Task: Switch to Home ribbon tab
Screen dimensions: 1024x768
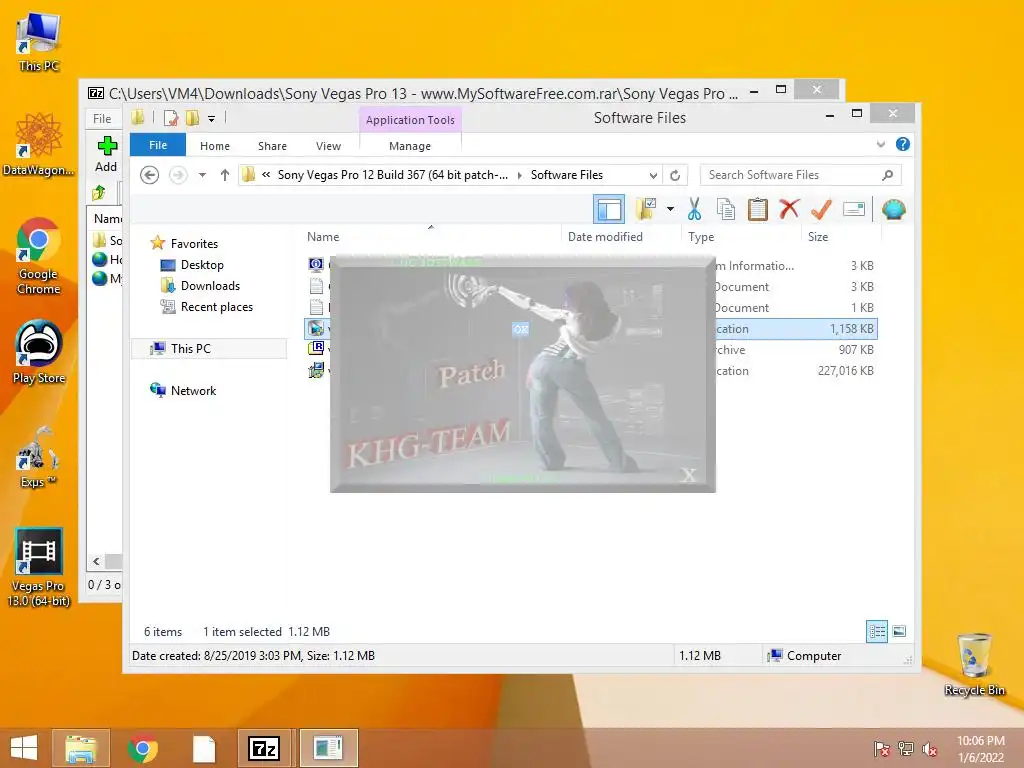Action: (x=215, y=146)
